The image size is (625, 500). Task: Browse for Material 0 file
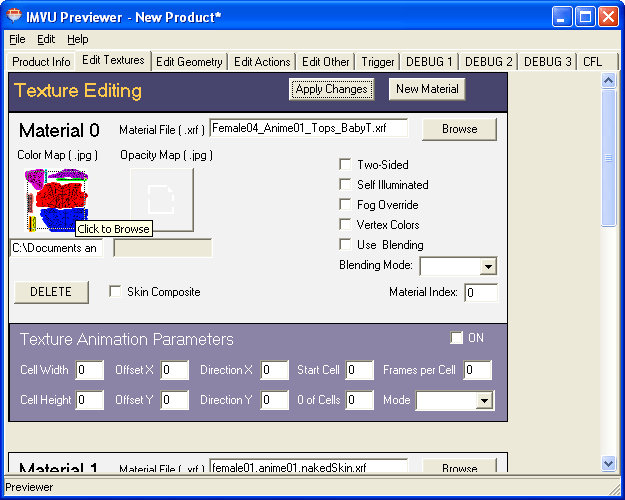pos(459,129)
